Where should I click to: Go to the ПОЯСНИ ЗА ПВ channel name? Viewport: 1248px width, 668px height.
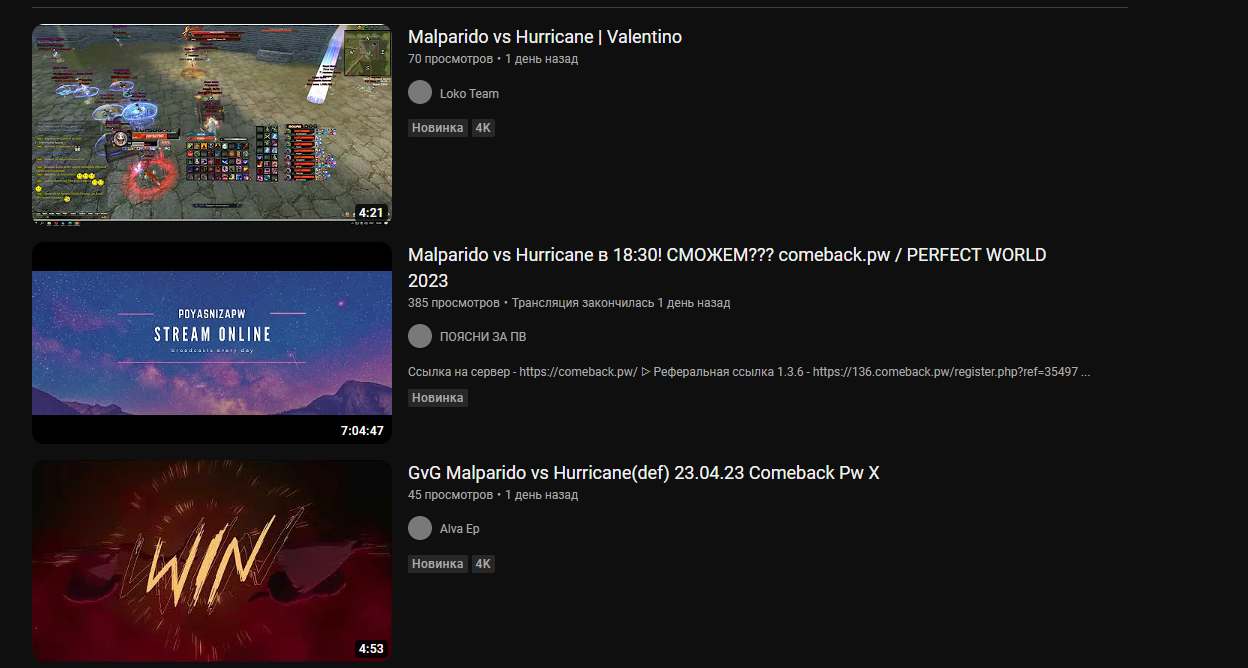pos(483,337)
